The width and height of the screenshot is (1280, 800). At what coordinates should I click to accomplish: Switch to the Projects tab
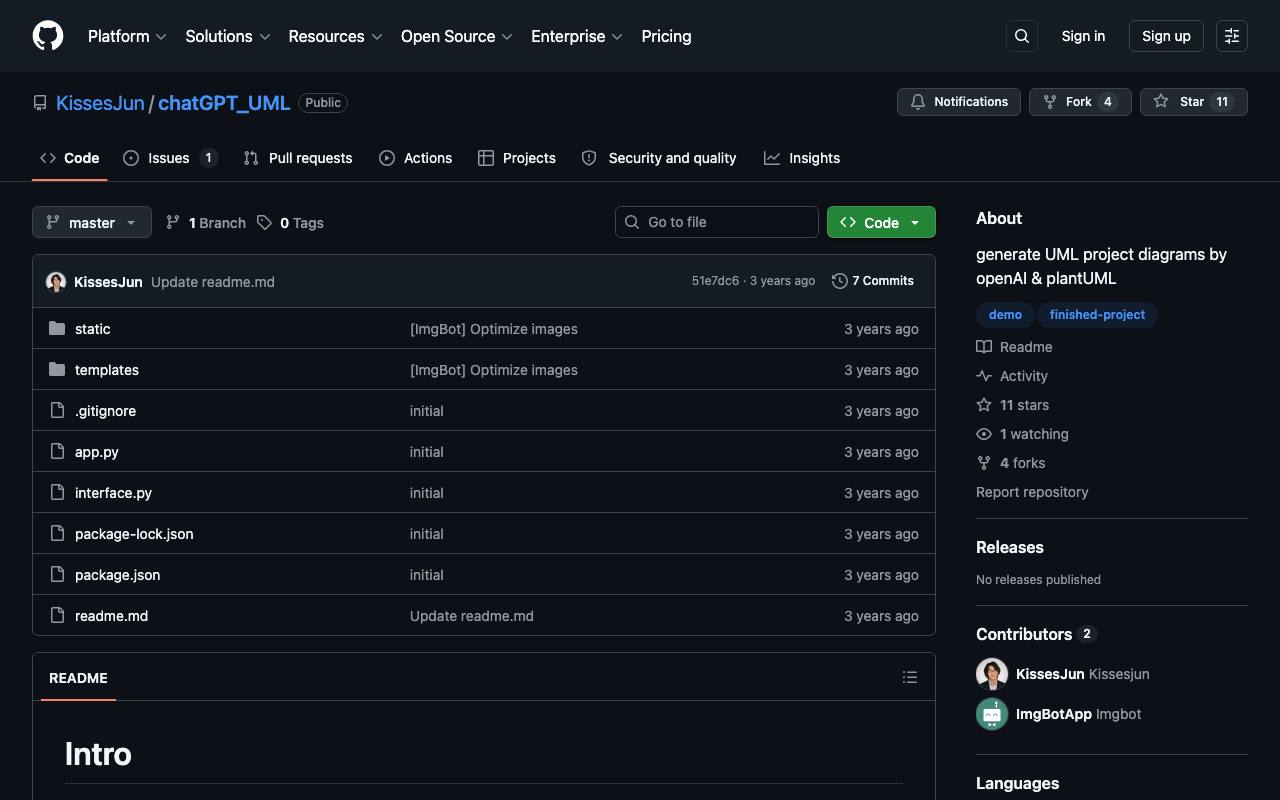(x=517, y=158)
